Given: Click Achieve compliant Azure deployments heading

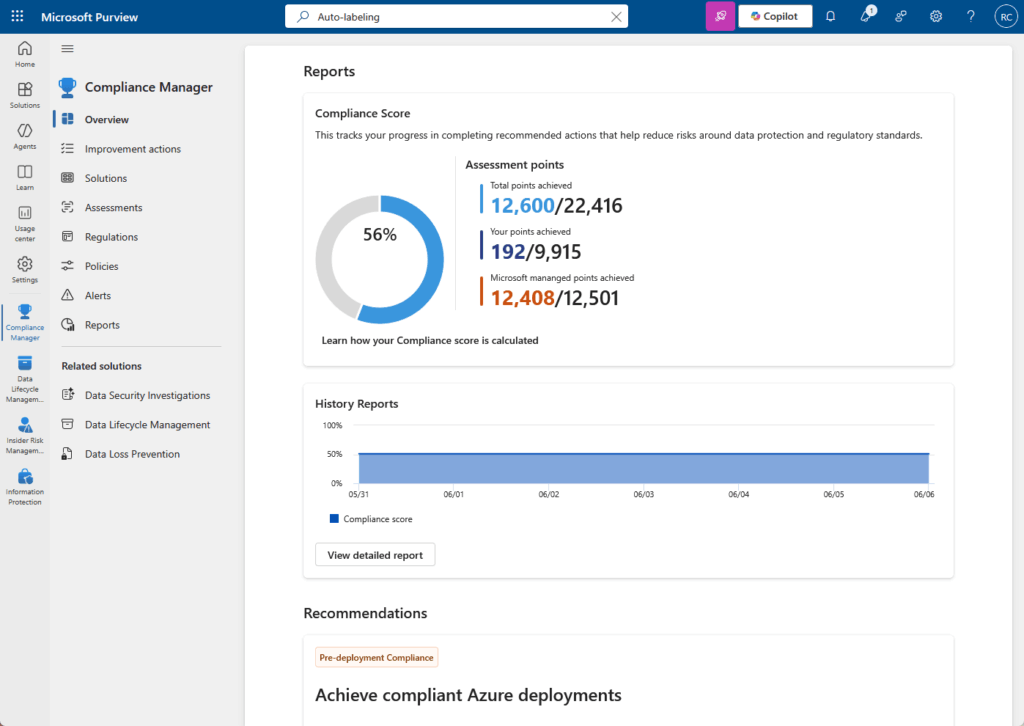Looking at the screenshot, I should 468,695.
